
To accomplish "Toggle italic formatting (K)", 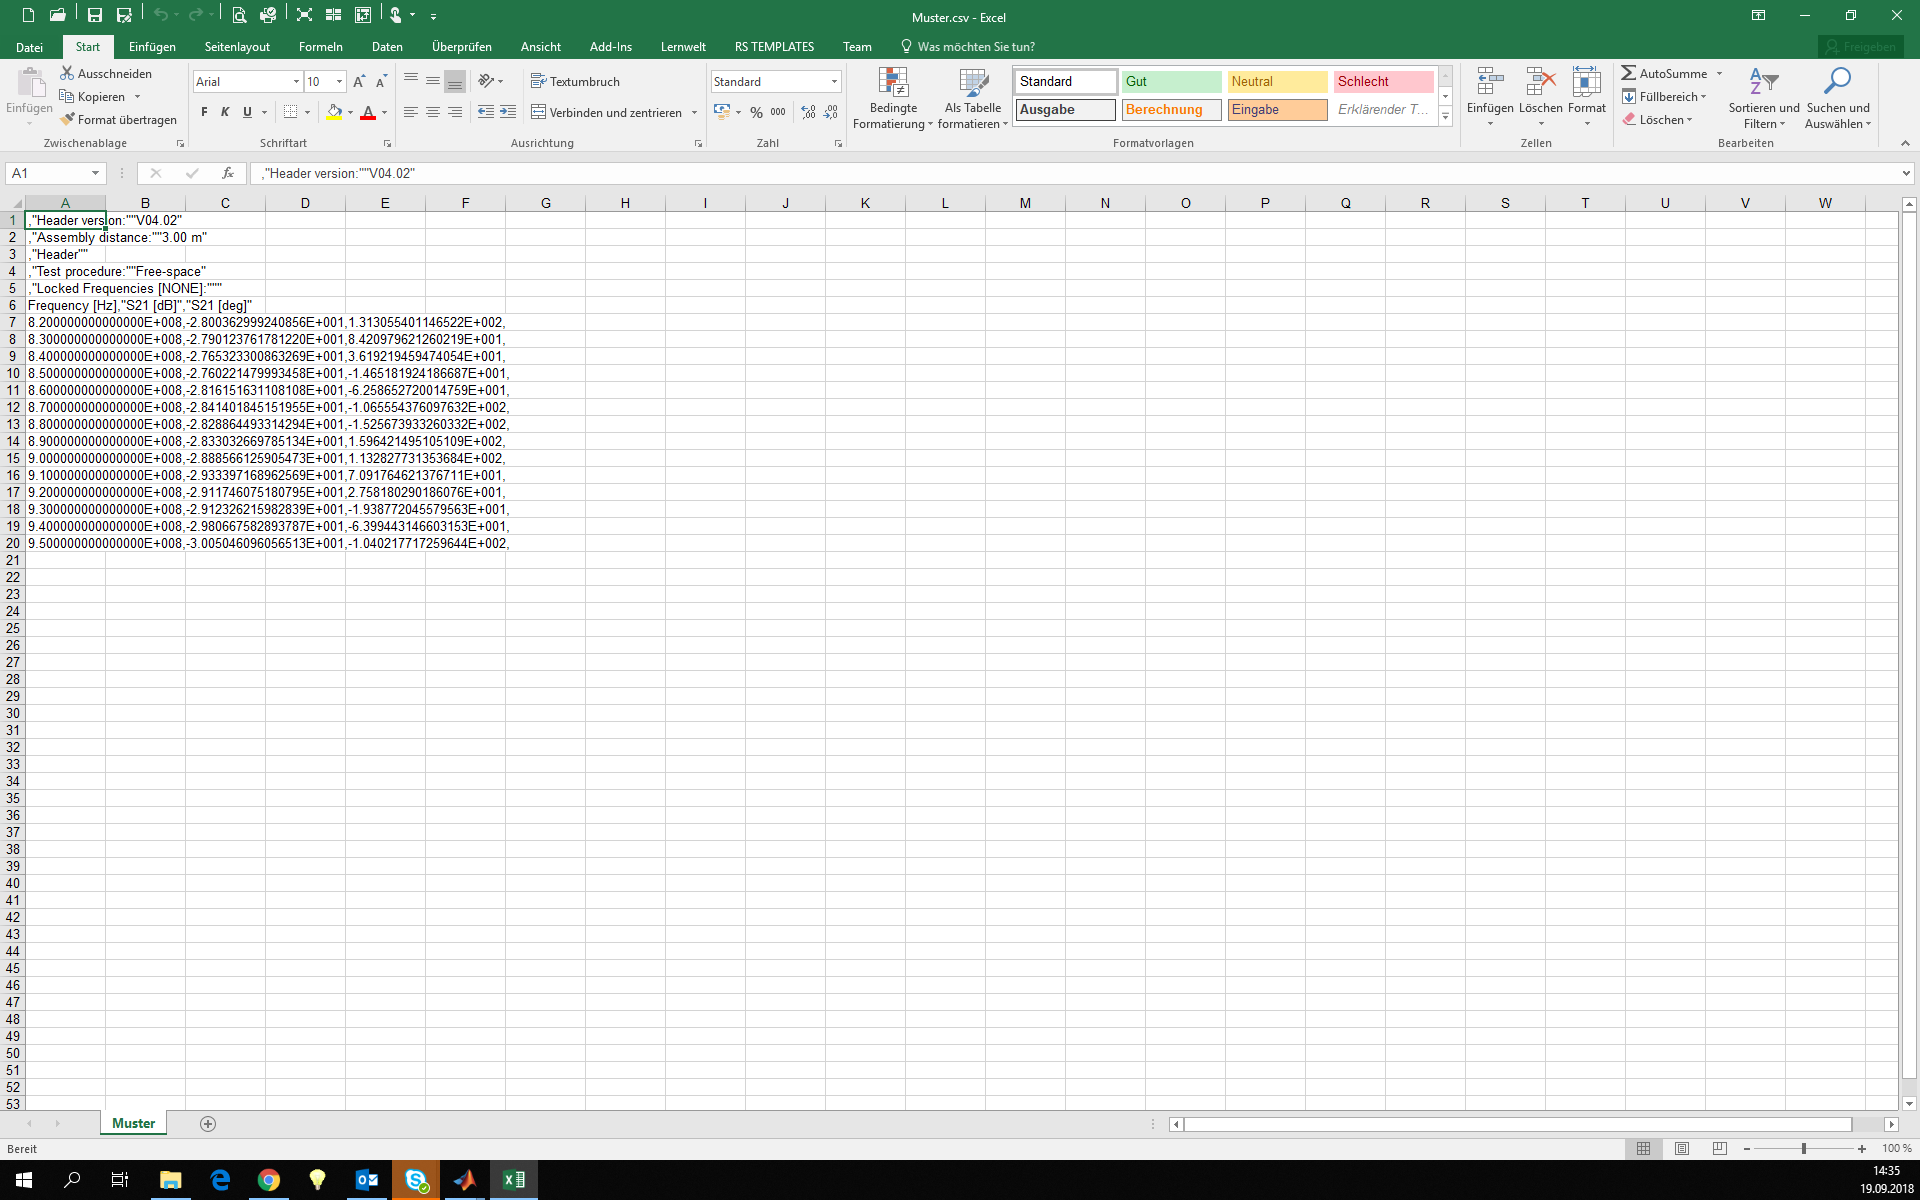I will pos(225,113).
